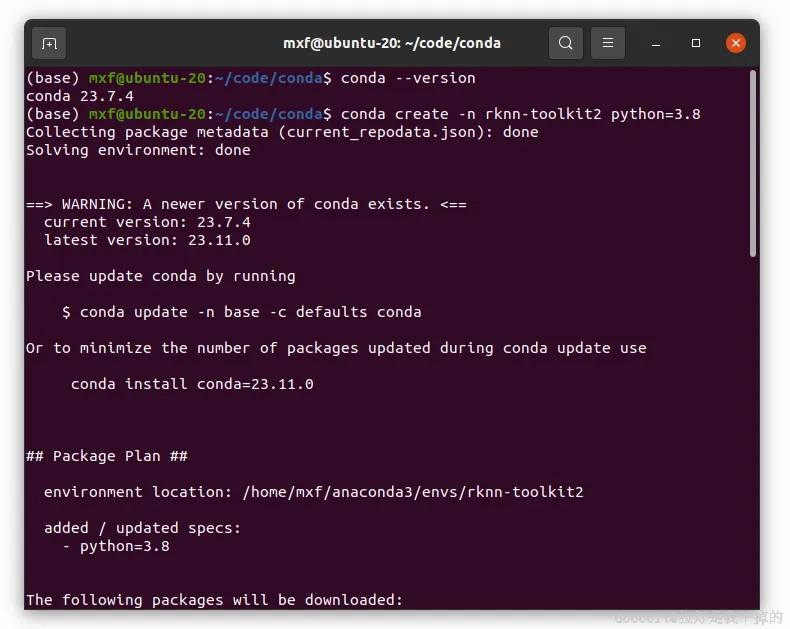Click 'conda create -n rknn-toolkit2 python=3.8' command
The image size is (790, 629).
[520, 114]
